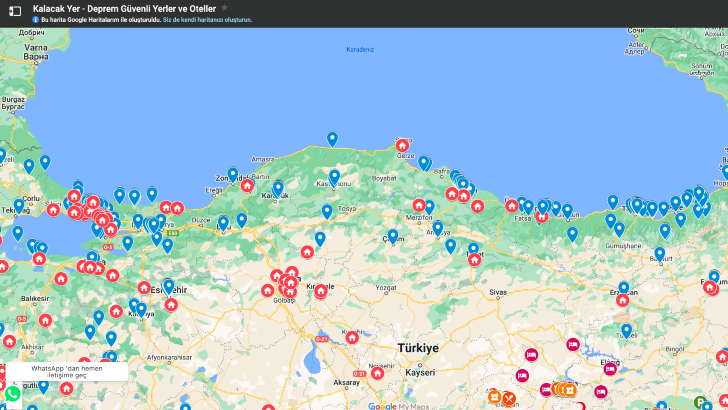The height and width of the screenshot is (410, 728).
Task: Select the red house marker at Erzincan
Action: click(x=622, y=299)
